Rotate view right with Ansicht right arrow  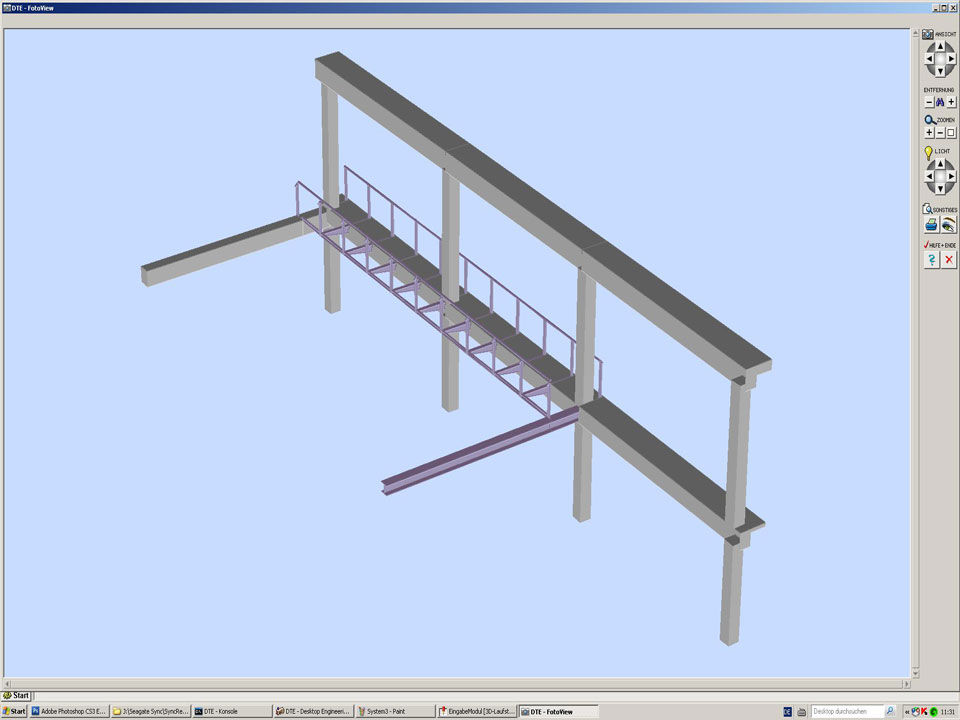click(x=951, y=59)
